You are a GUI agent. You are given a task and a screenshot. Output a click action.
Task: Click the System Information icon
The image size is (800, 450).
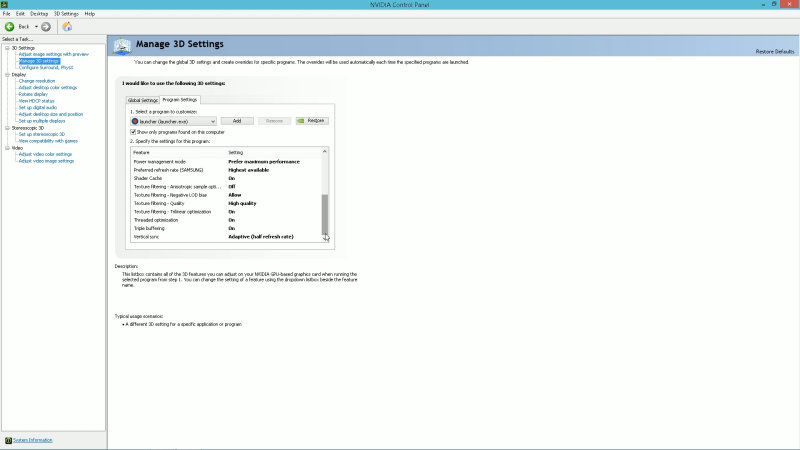tap(8, 440)
